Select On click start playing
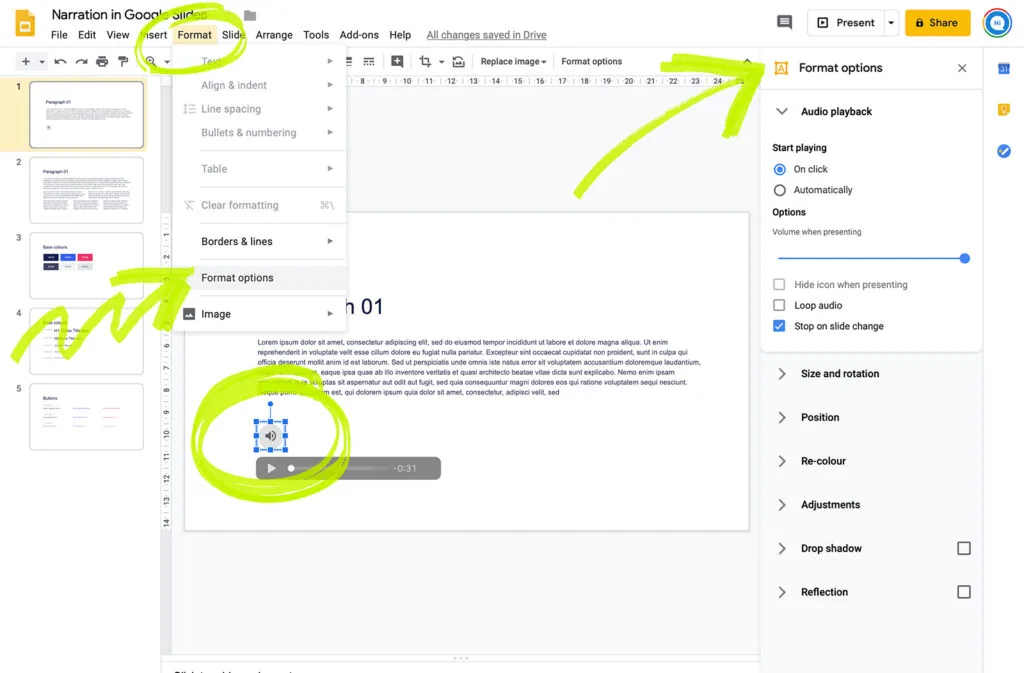Viewport: 1024px width, 673px height. pyautogui.click(x=779, y=169)
